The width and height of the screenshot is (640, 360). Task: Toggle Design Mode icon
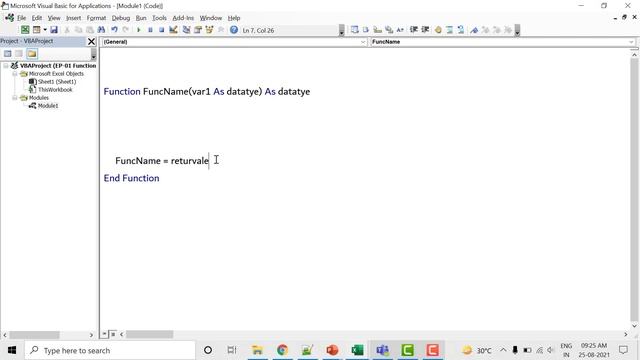click(173, 30)
